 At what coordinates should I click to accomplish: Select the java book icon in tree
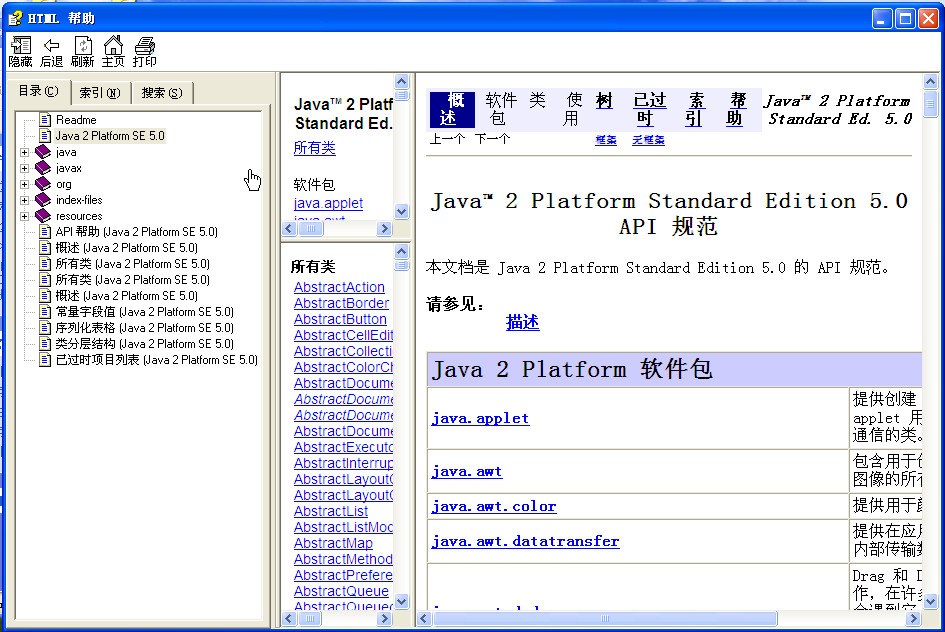(43, 152)
